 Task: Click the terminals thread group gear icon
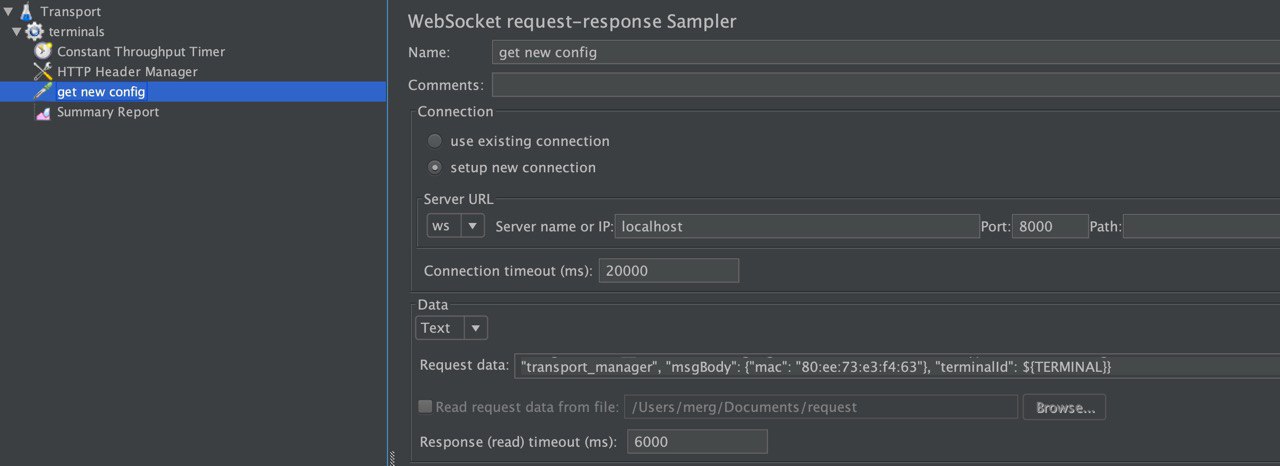point(35,31)
